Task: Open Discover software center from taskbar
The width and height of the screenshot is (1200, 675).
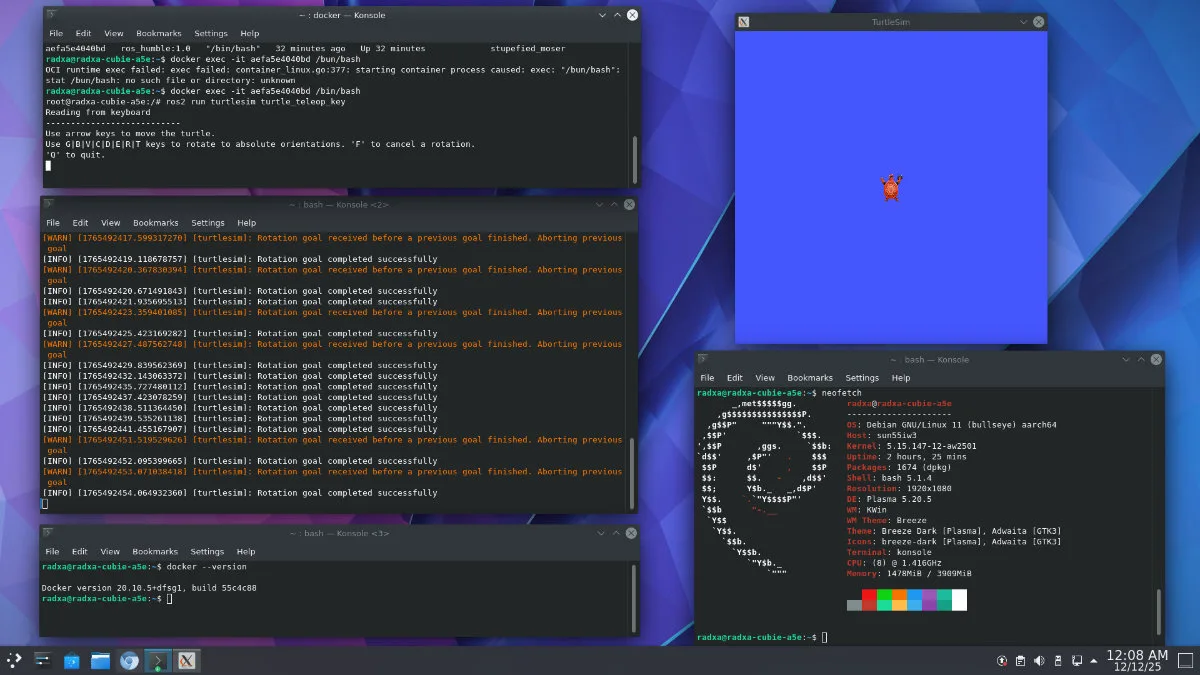Action: 72,660
